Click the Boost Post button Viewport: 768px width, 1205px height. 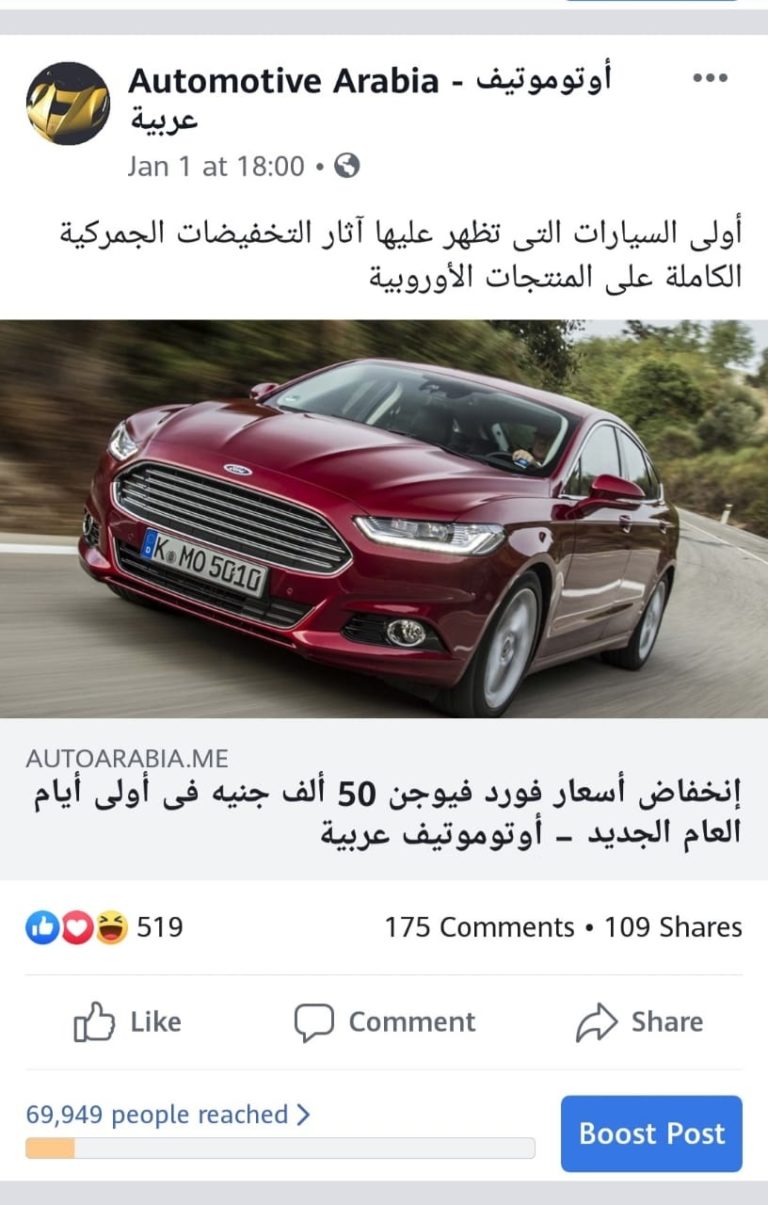coord(651,1133)
